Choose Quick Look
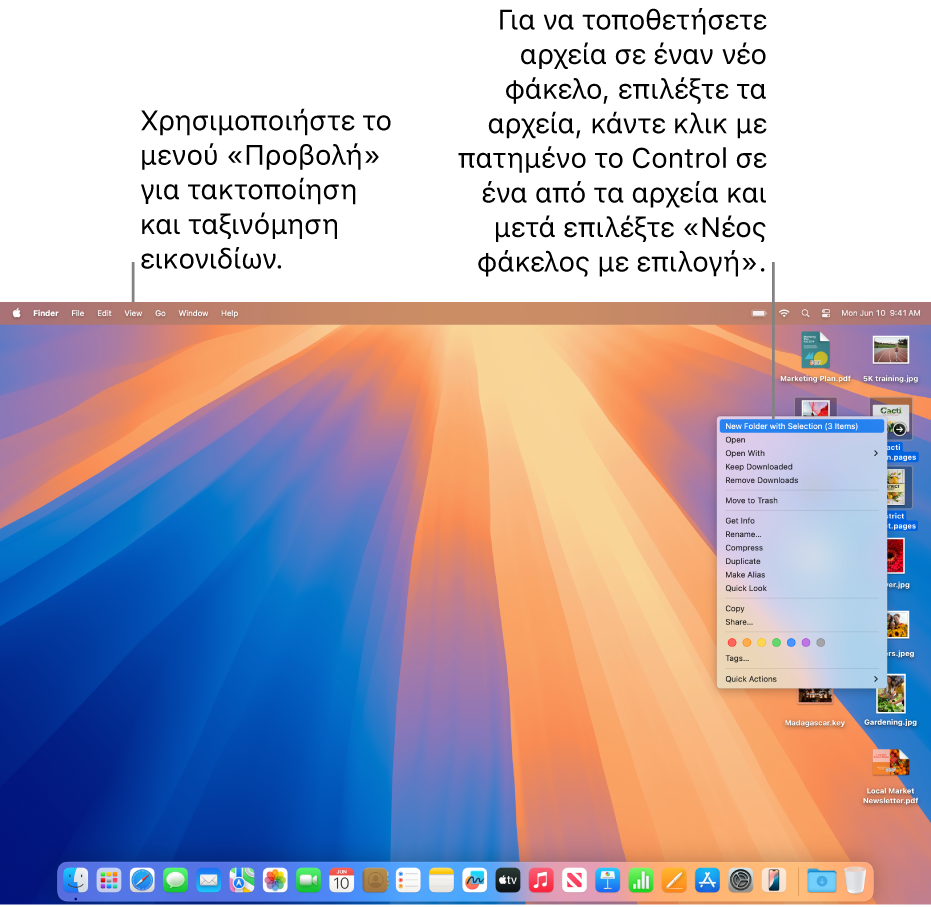Screen dimensions: 931x907 [x=802, y=588]
